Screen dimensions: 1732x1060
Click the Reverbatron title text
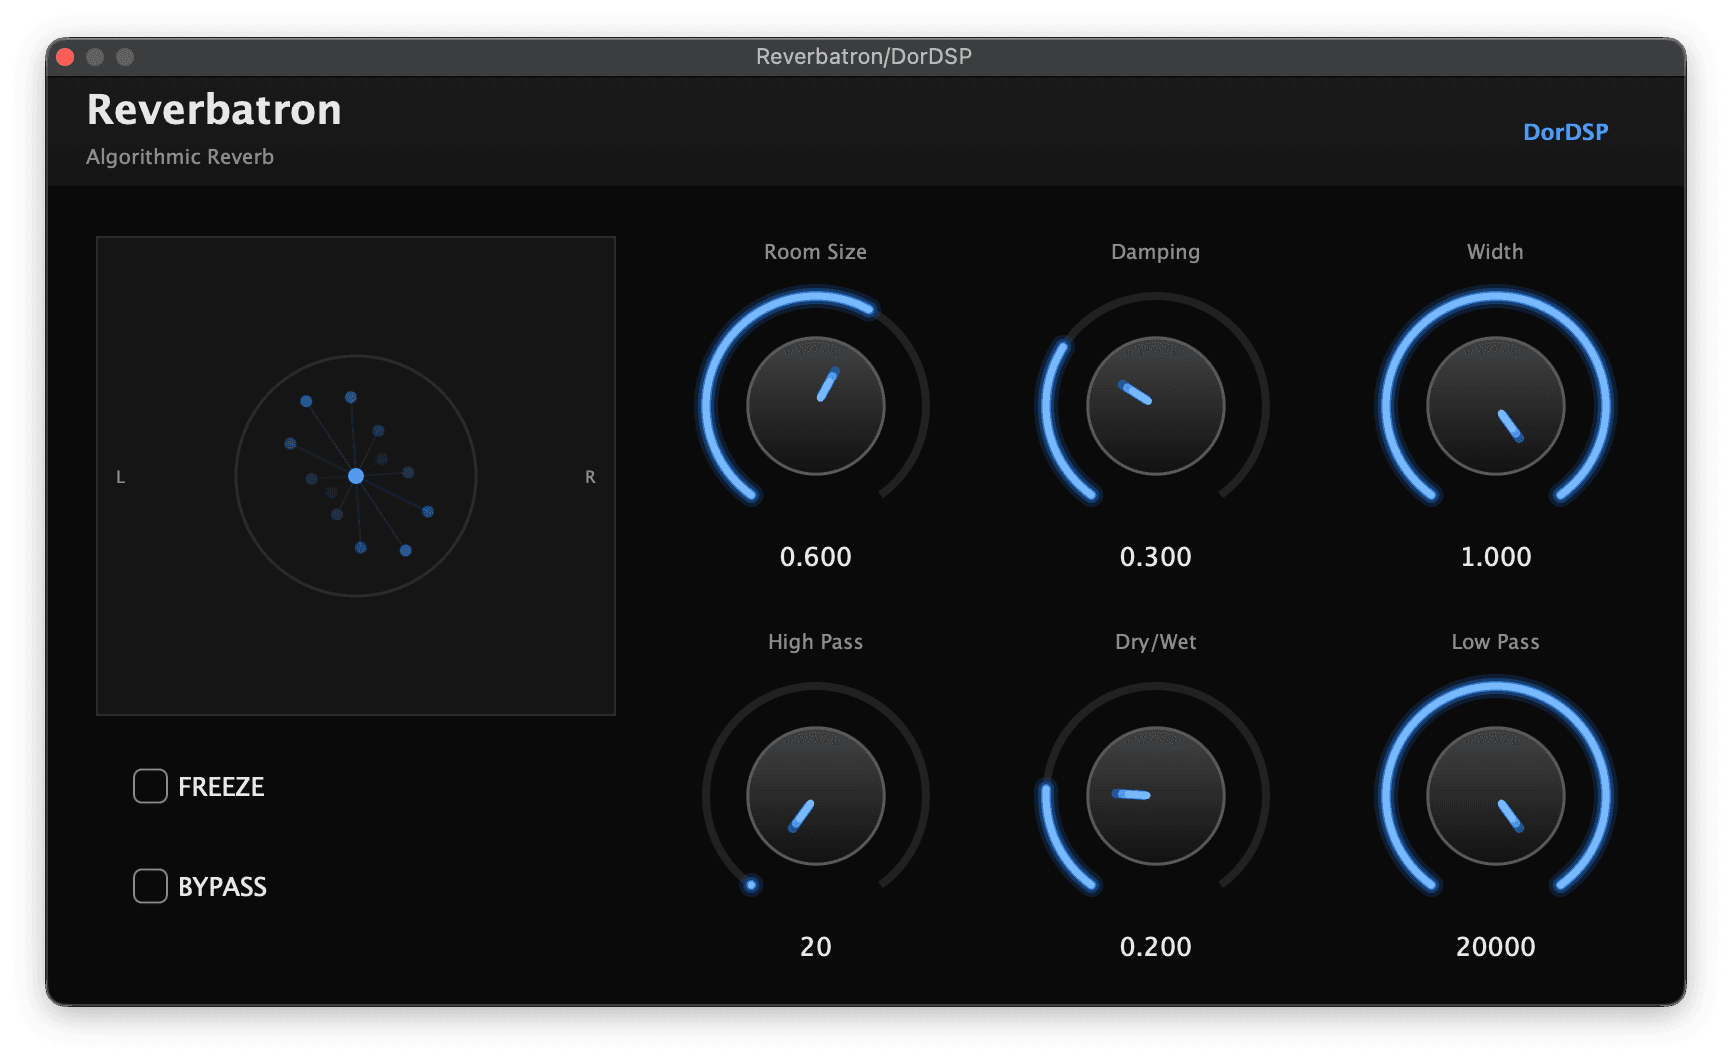[213, 109]
